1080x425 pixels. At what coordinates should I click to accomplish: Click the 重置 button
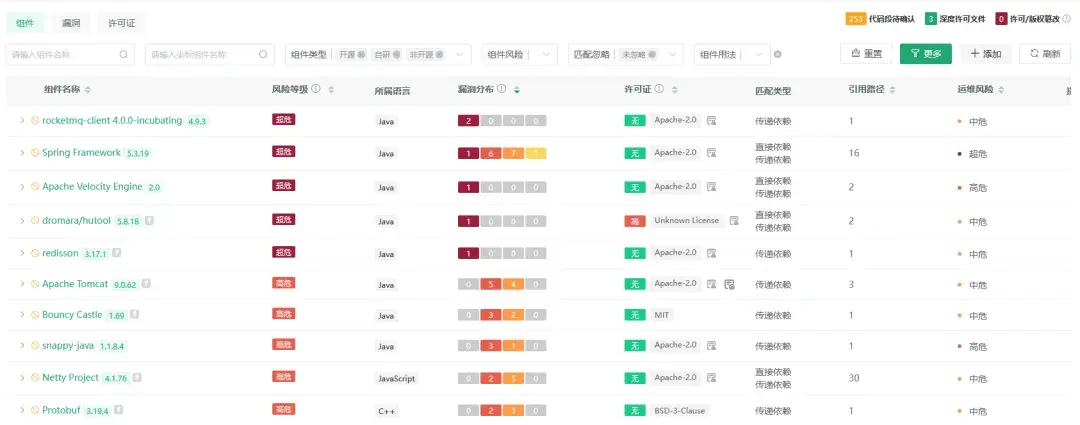coord(866,54)
